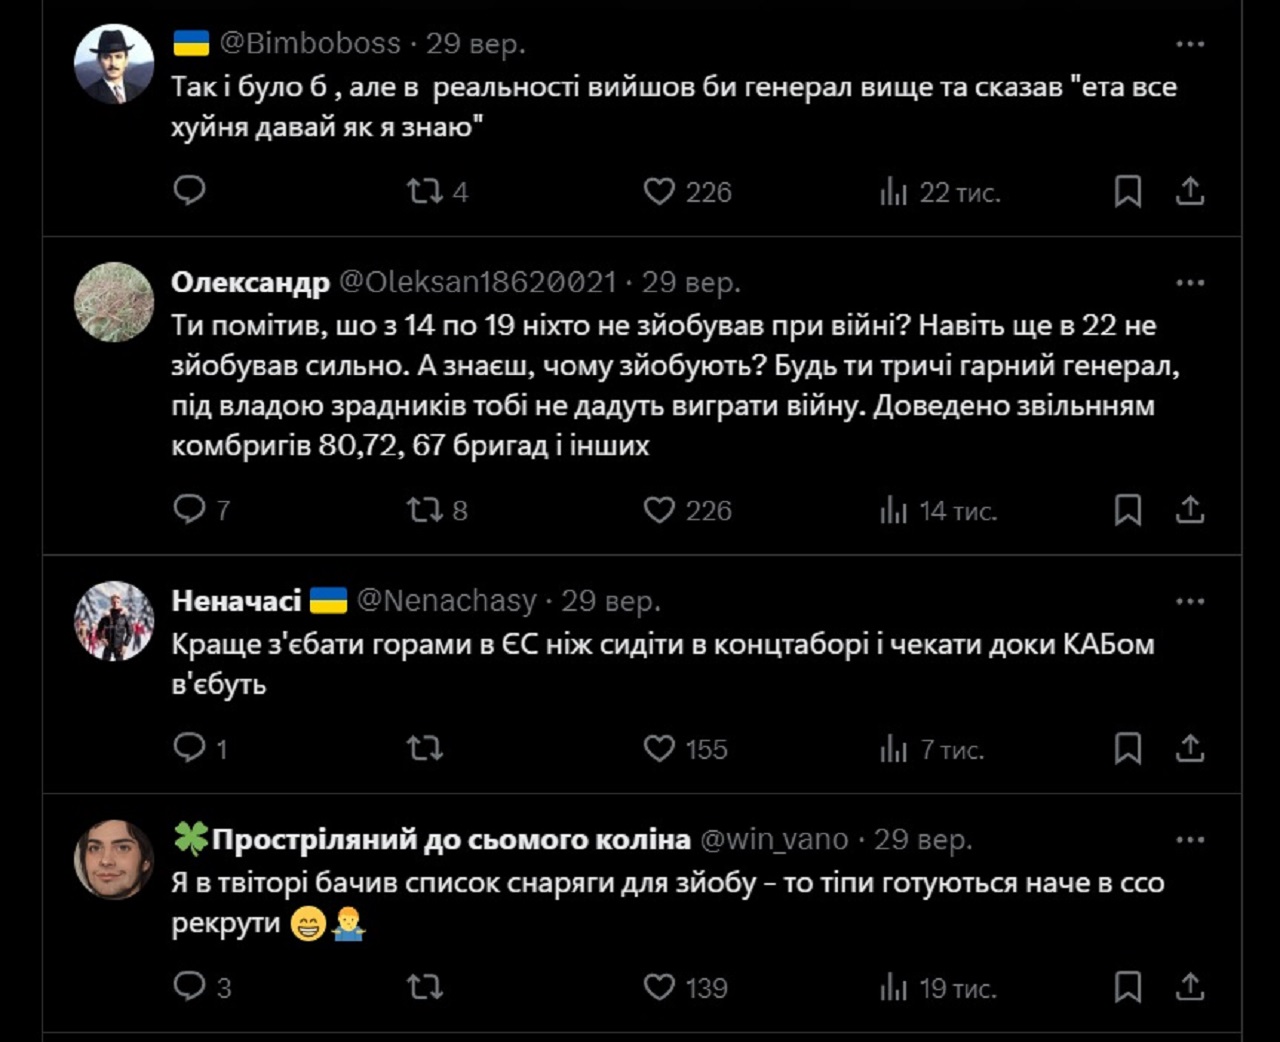Open the @Nenachasy handle link
This screenshot has height=1042, width=1280.
(x=447, y=601)
